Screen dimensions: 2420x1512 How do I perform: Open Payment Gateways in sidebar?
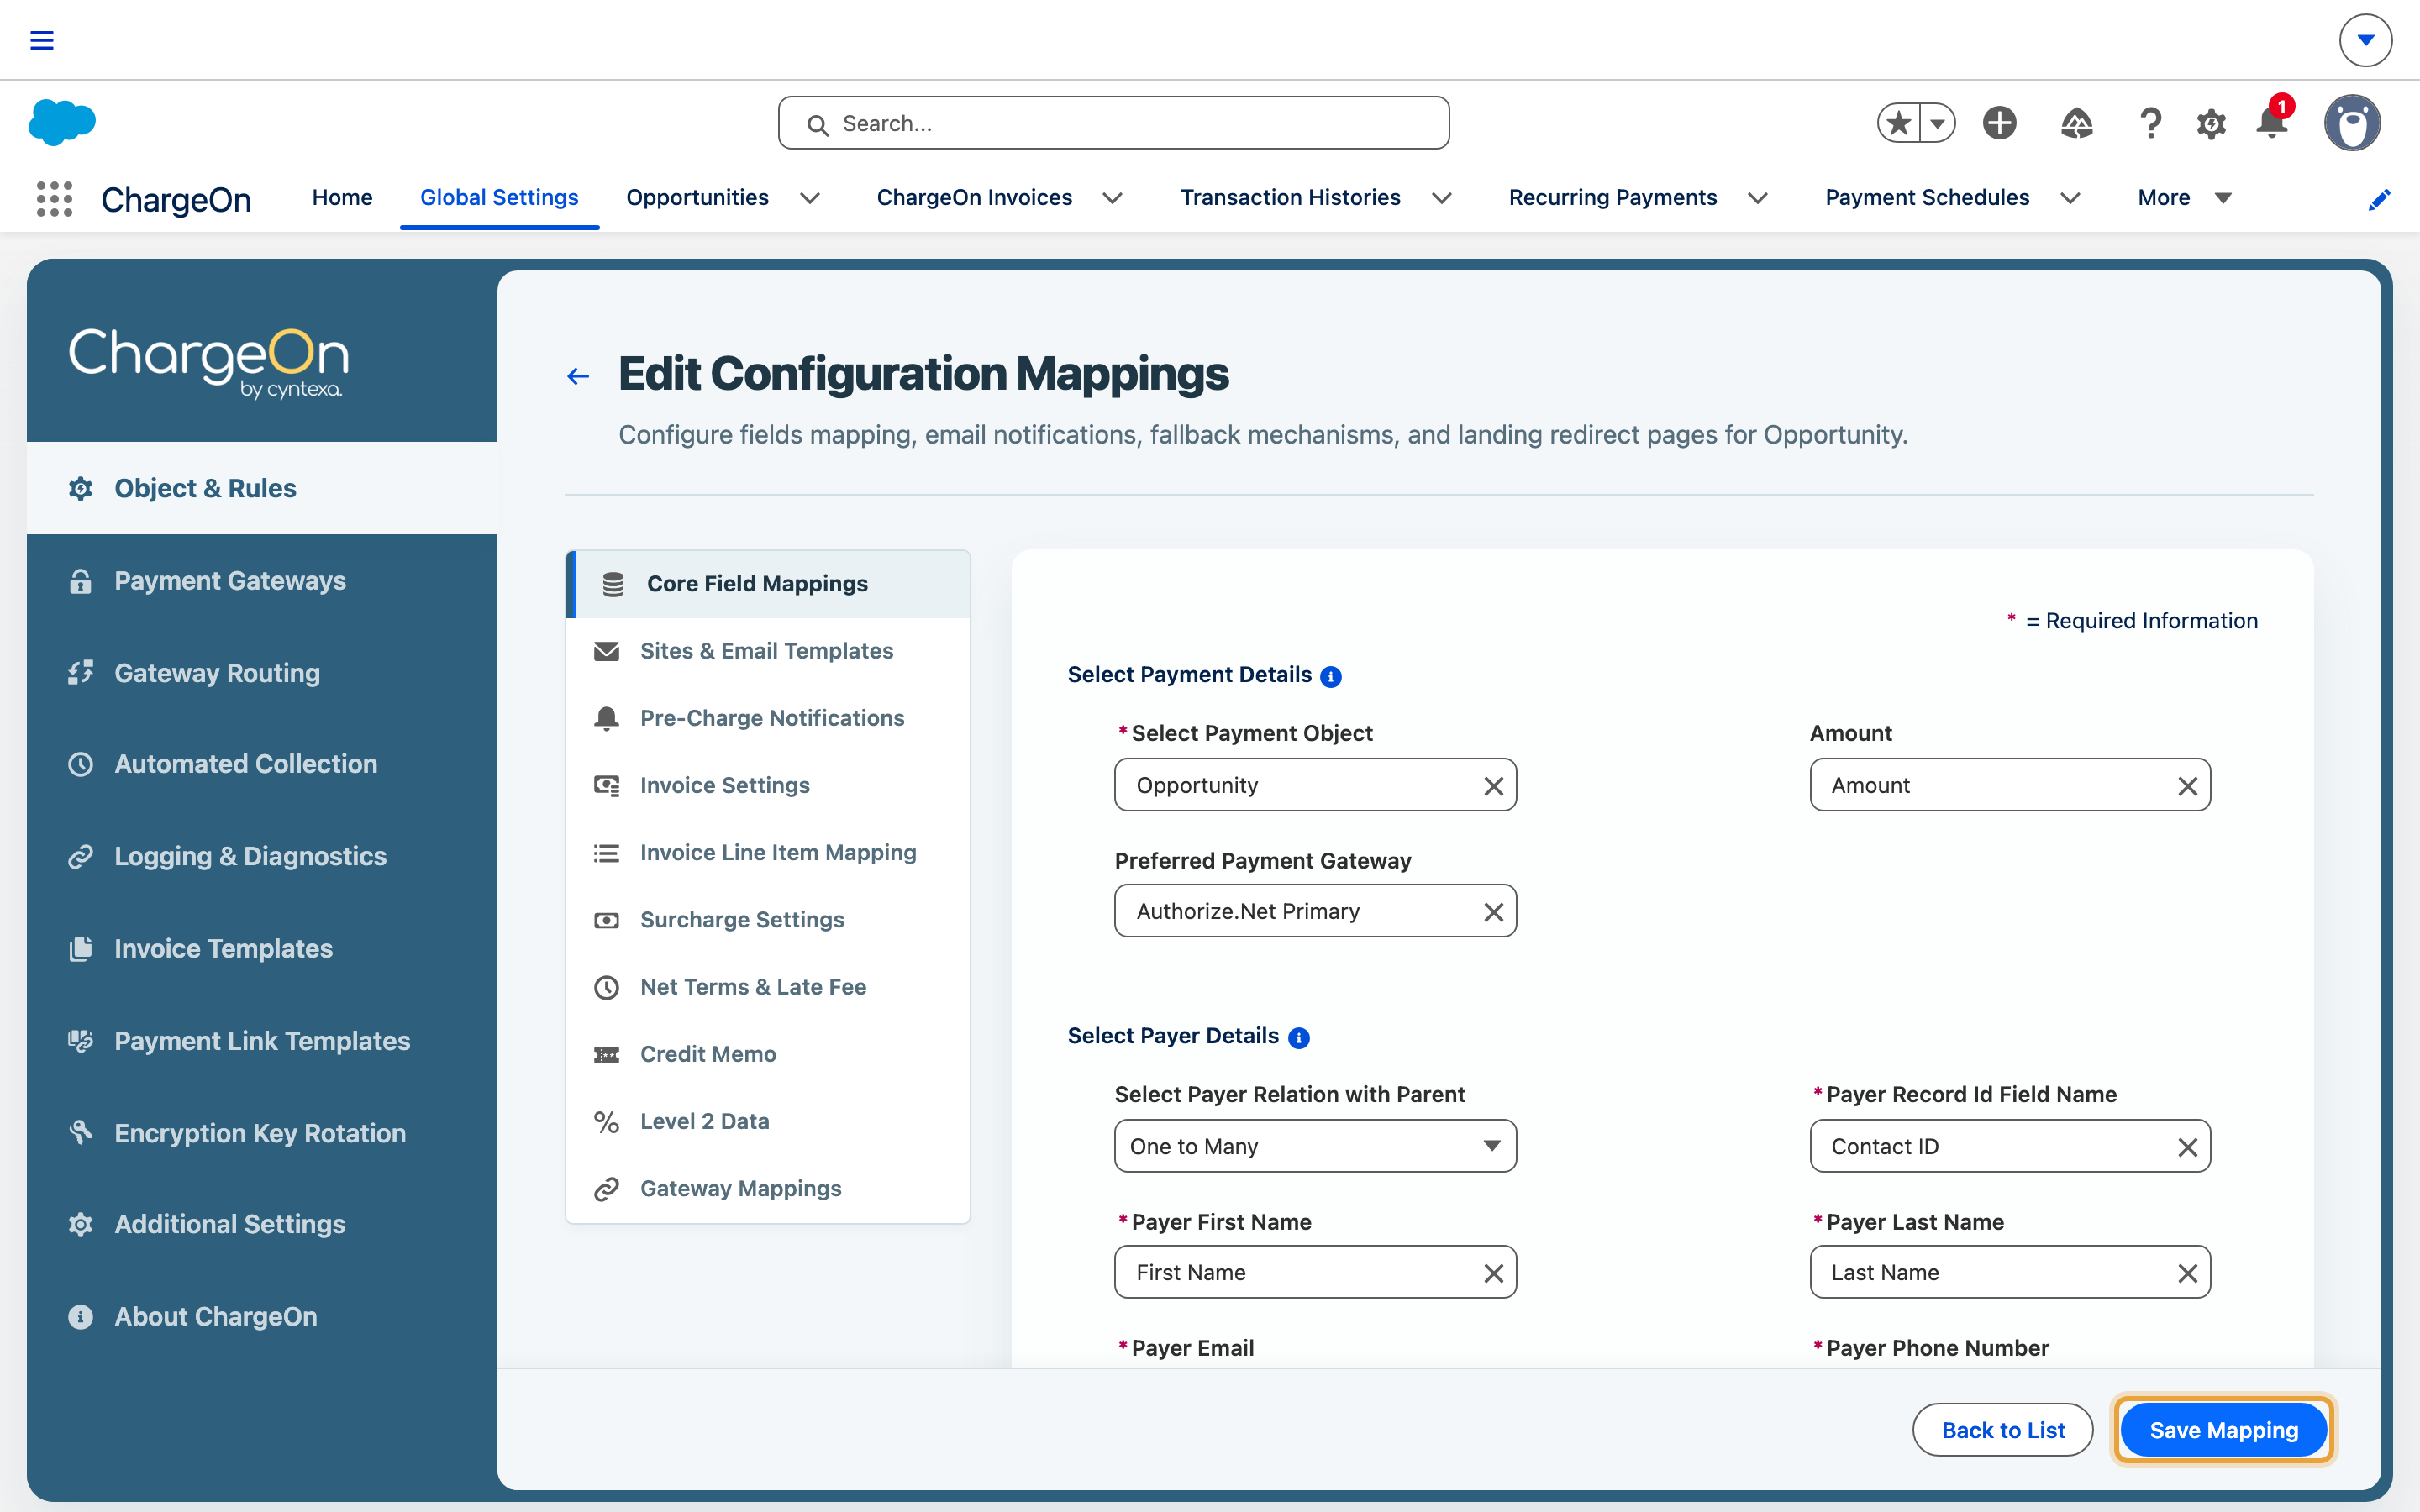click(x=262, y=581)
